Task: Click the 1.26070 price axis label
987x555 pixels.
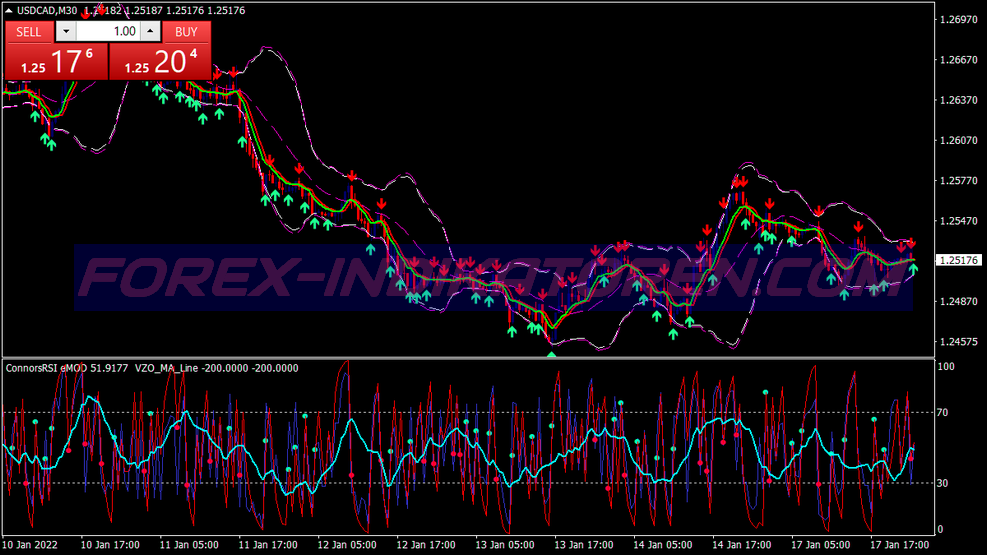Action: click(x=958, y=140)
